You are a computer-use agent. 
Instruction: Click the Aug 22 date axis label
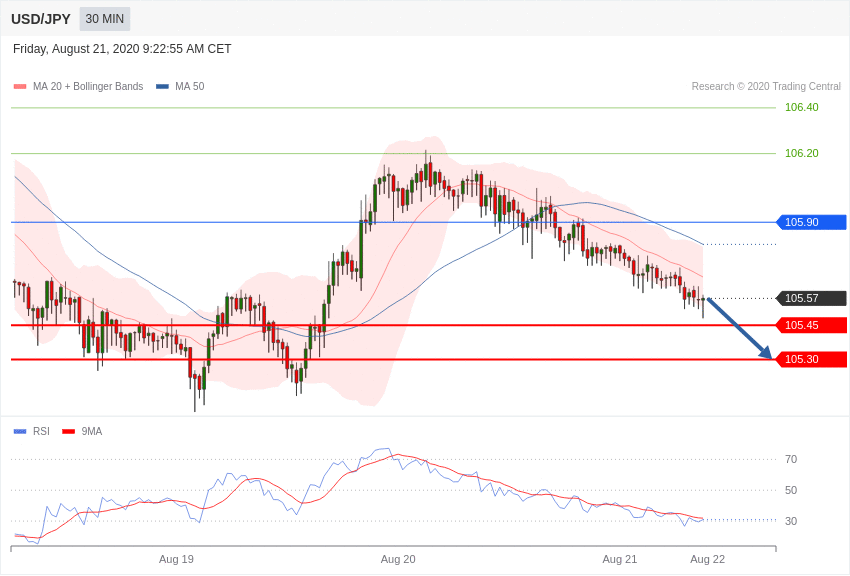point(707,559)
